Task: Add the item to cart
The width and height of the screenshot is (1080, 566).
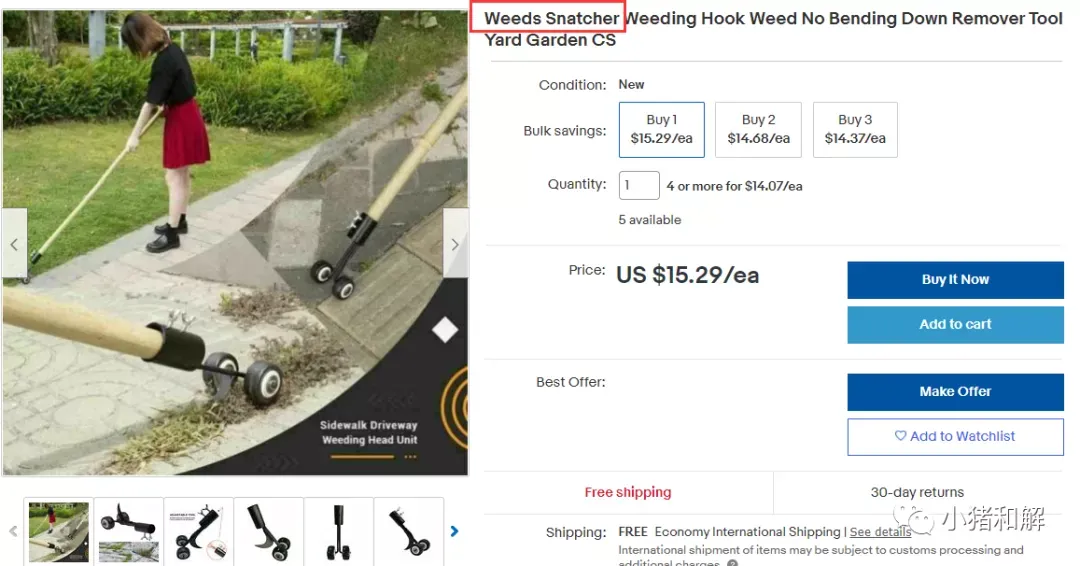Action: 955,324
